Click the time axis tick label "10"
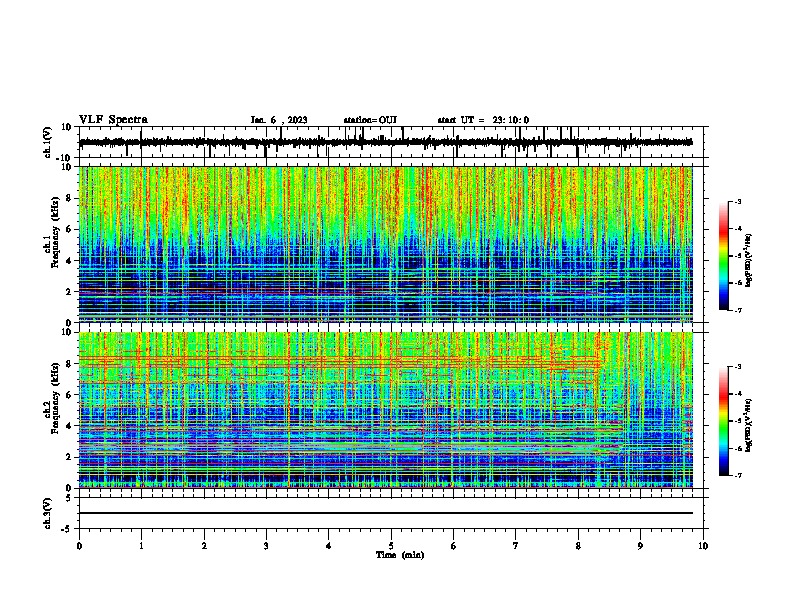The image size is (792, 612). click(703, 546)
